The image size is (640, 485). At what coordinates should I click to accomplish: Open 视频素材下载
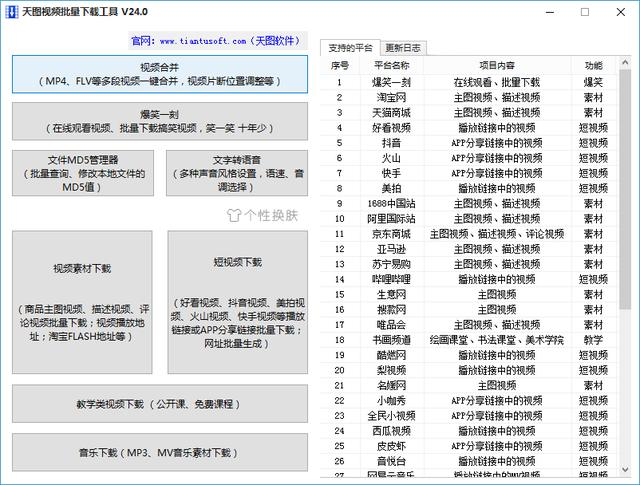[x=82, y=302]
